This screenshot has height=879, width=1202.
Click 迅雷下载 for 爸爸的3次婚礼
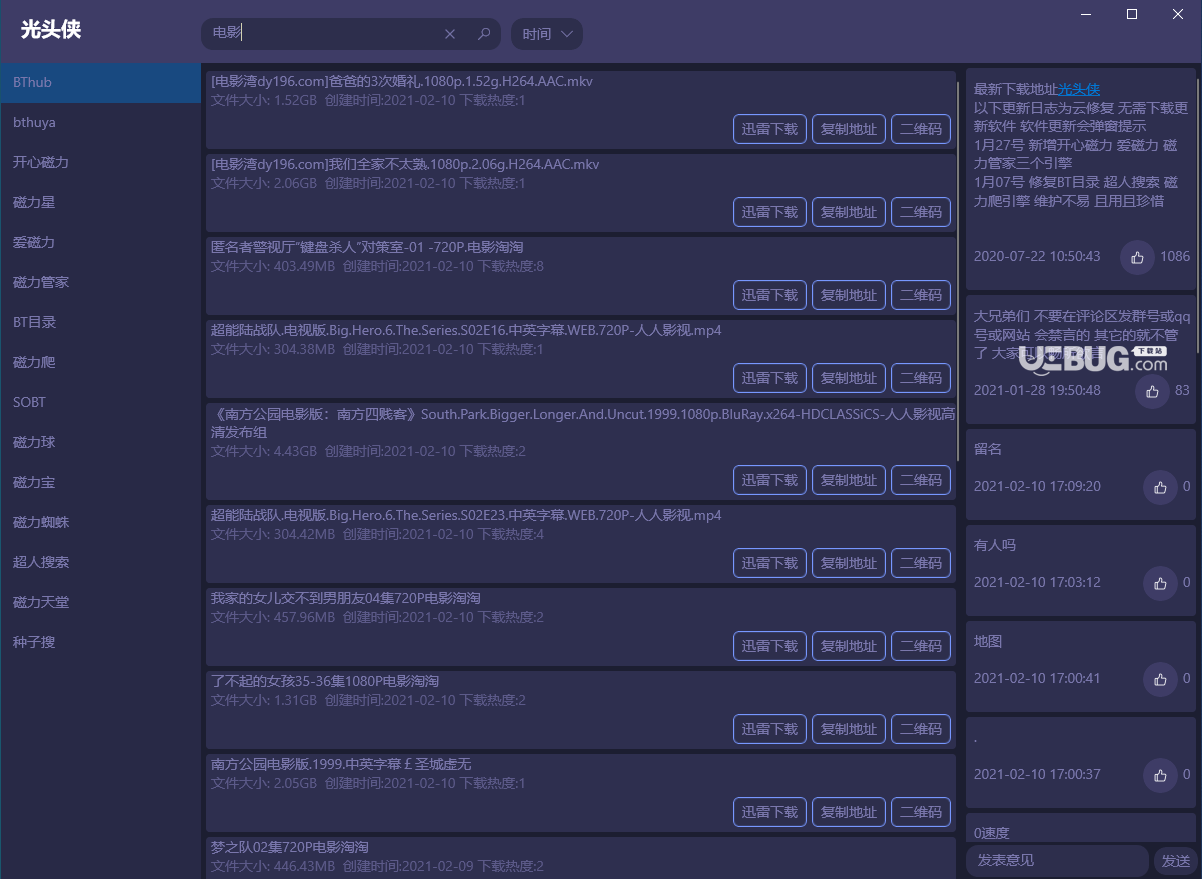point(770,129)
